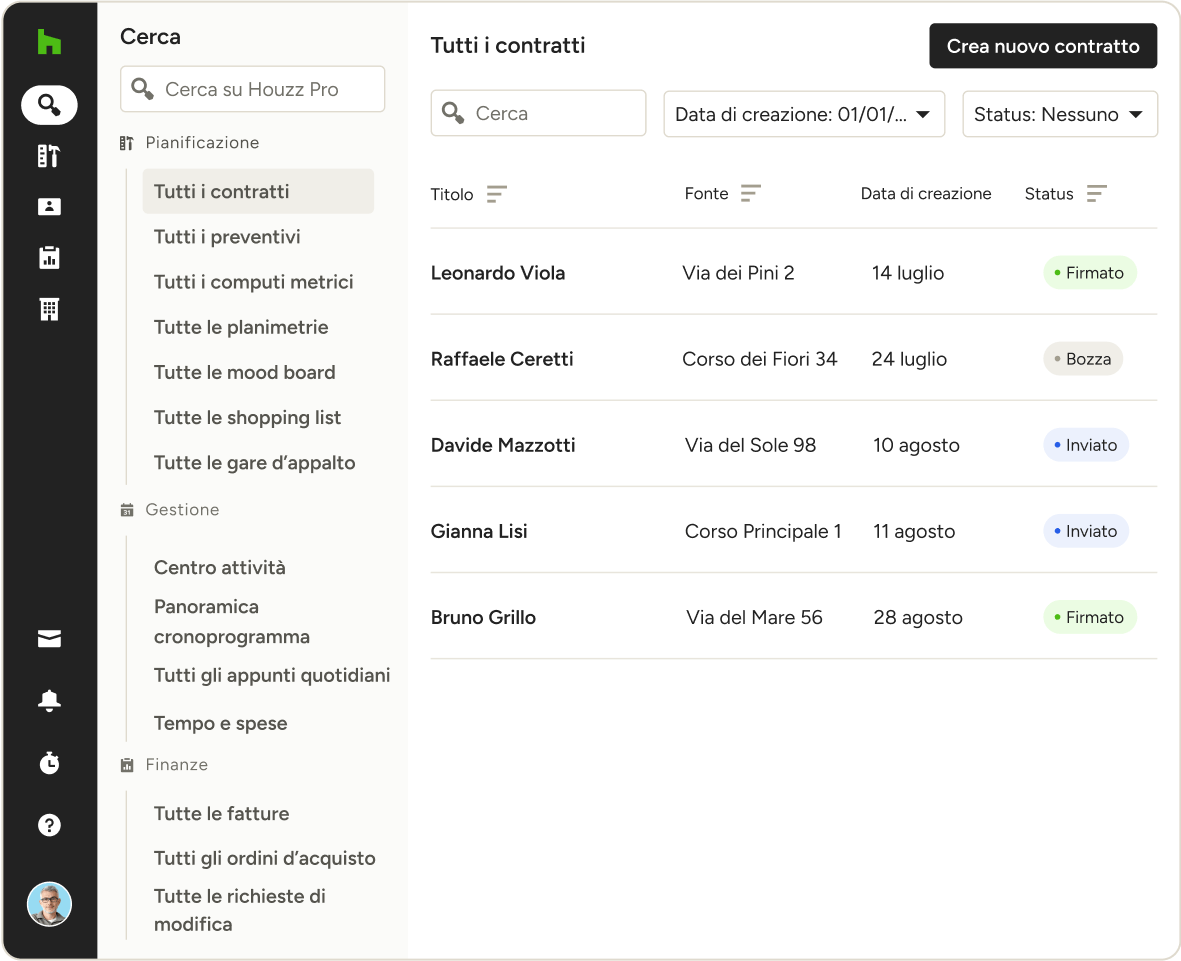
Task: Sort contracts by the Titolo sort icon
Action: click(x=496, y=194)
